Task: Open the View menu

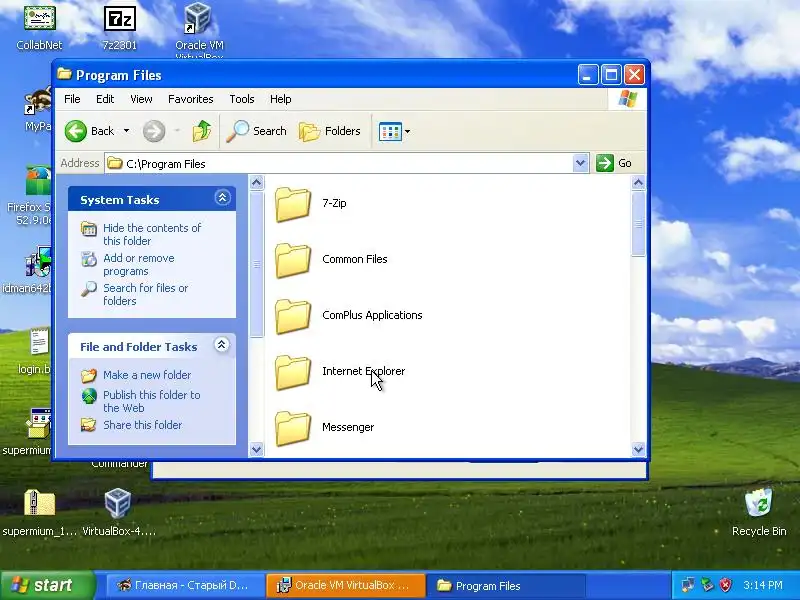Action: tap(141, 99)
